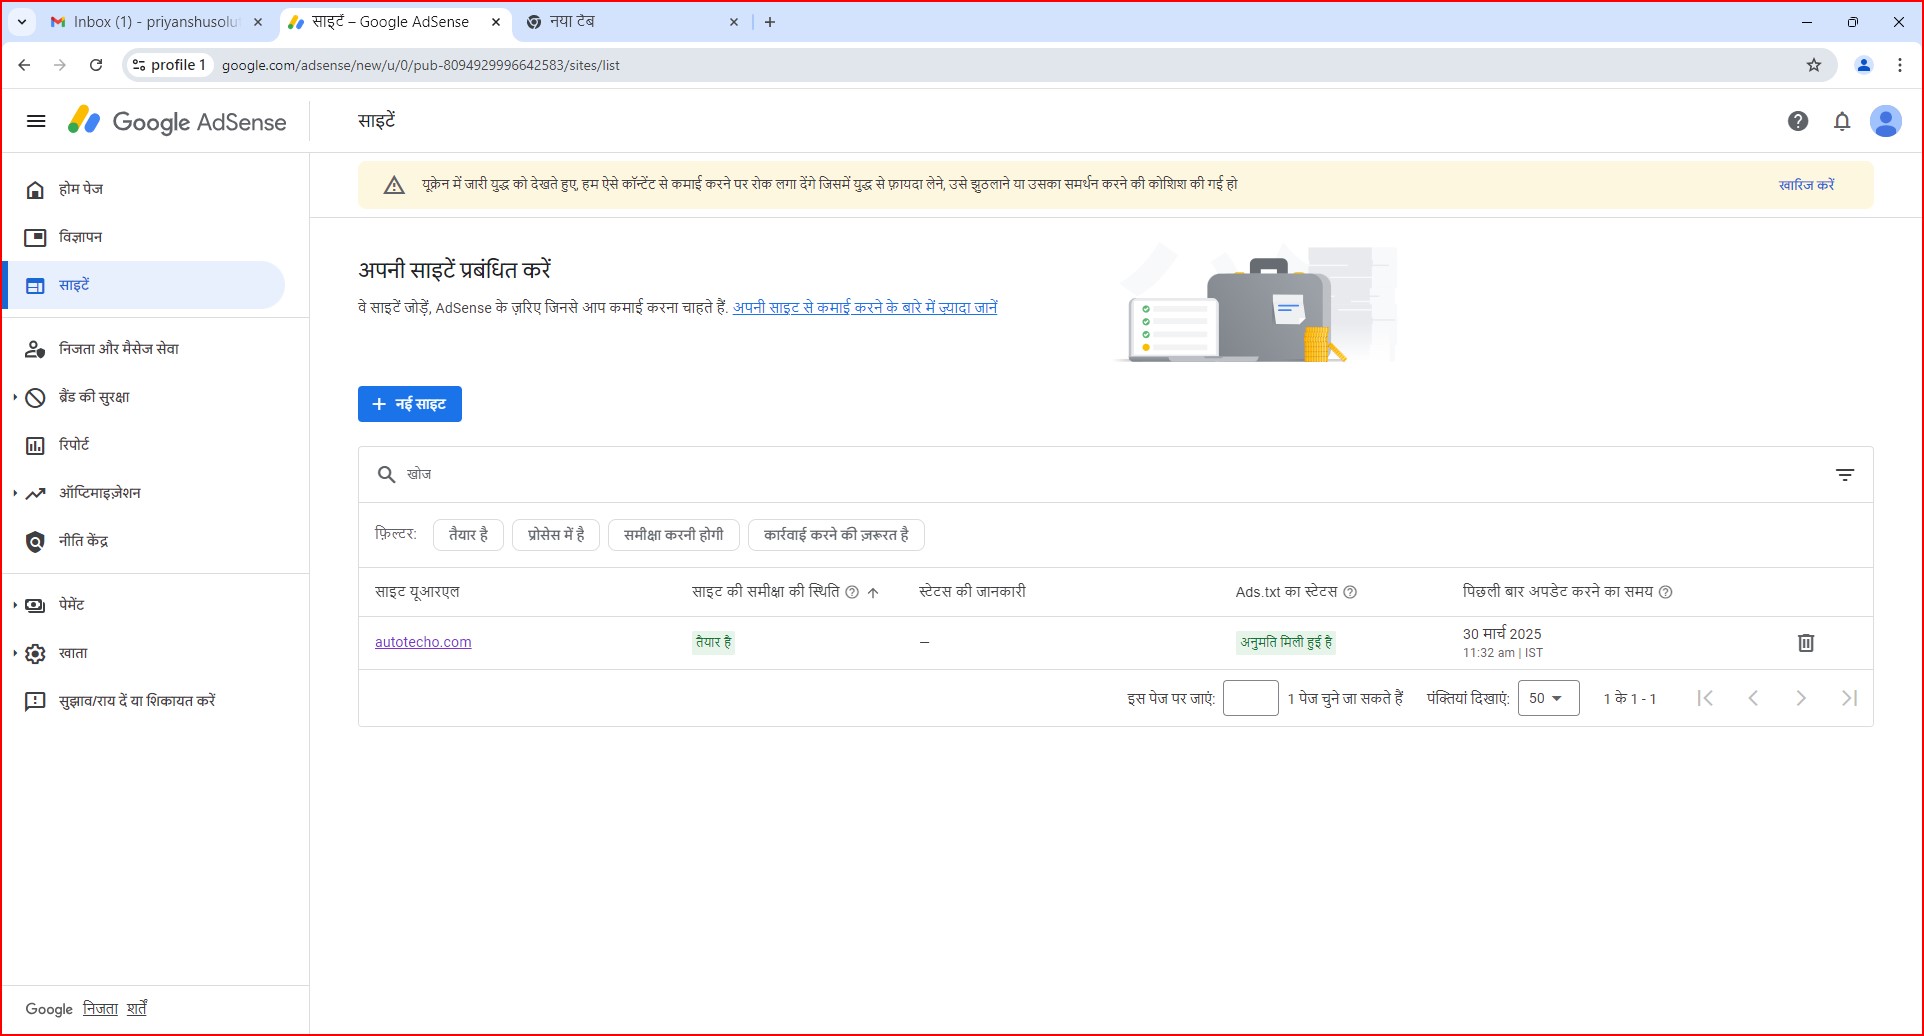The height and width of the screenshot is (1036, 1924).
Task: Click the browser address bar URL
Action: 421,65
